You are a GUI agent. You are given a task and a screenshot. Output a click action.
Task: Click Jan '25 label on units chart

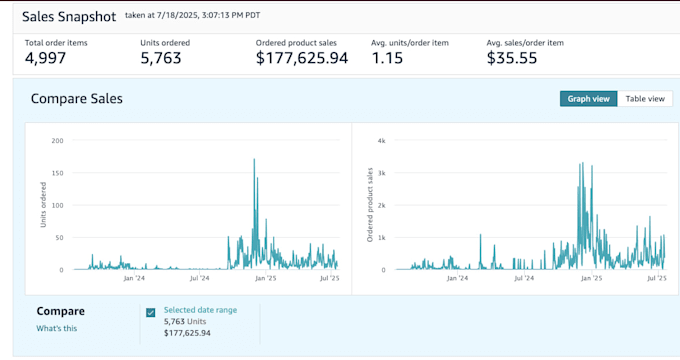[x=265, y=278]
